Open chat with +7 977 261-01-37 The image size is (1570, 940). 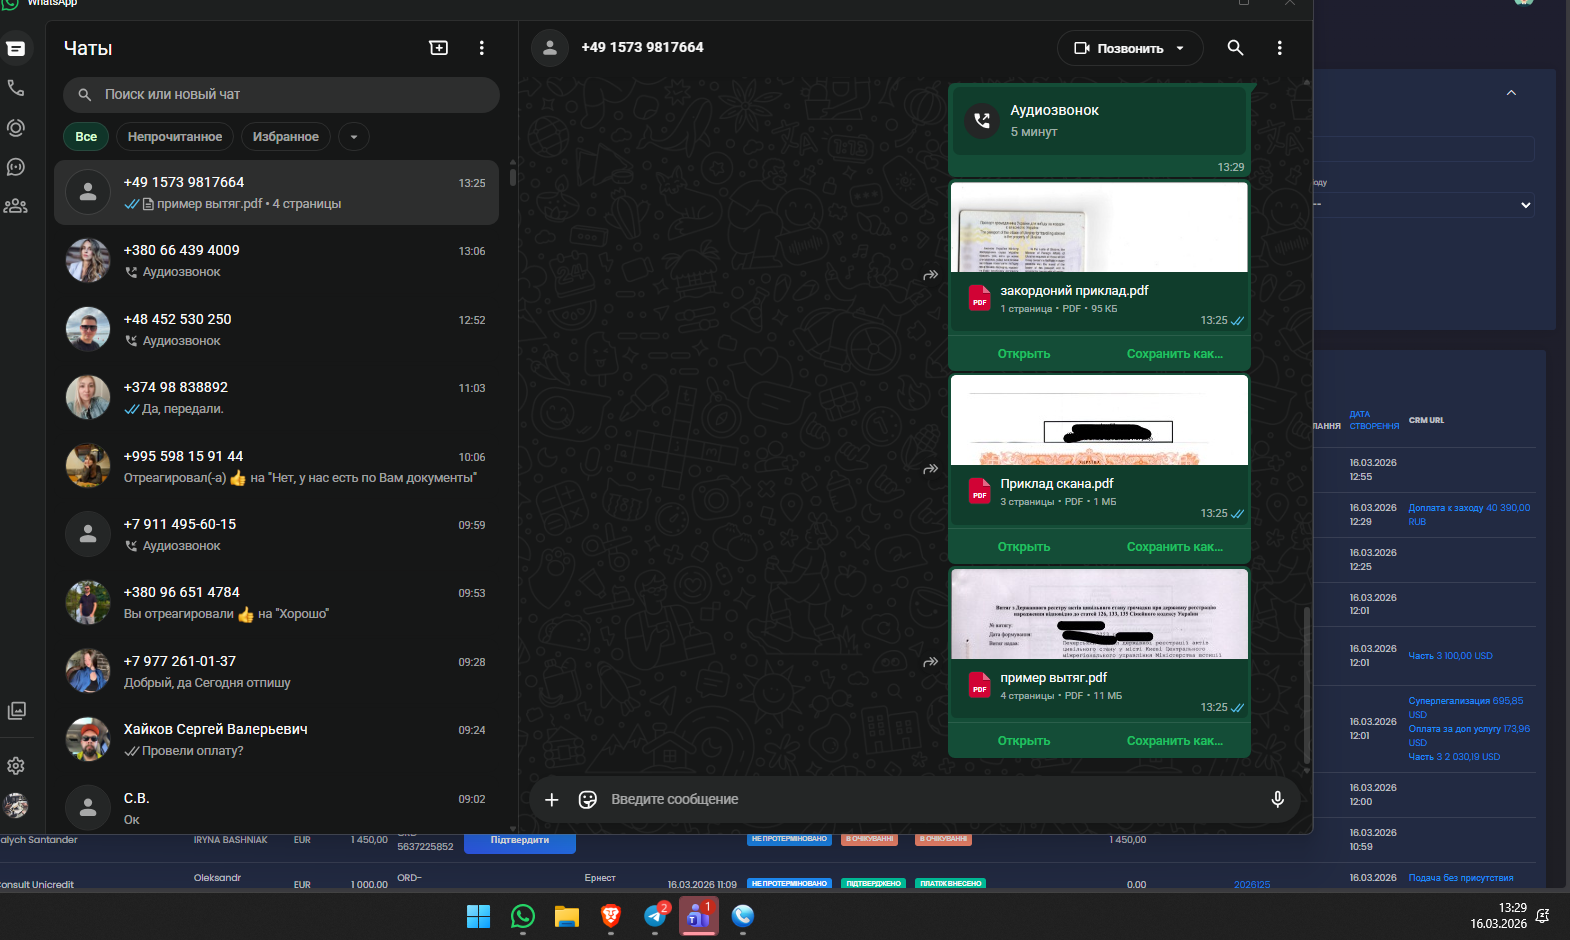(276, 672)
